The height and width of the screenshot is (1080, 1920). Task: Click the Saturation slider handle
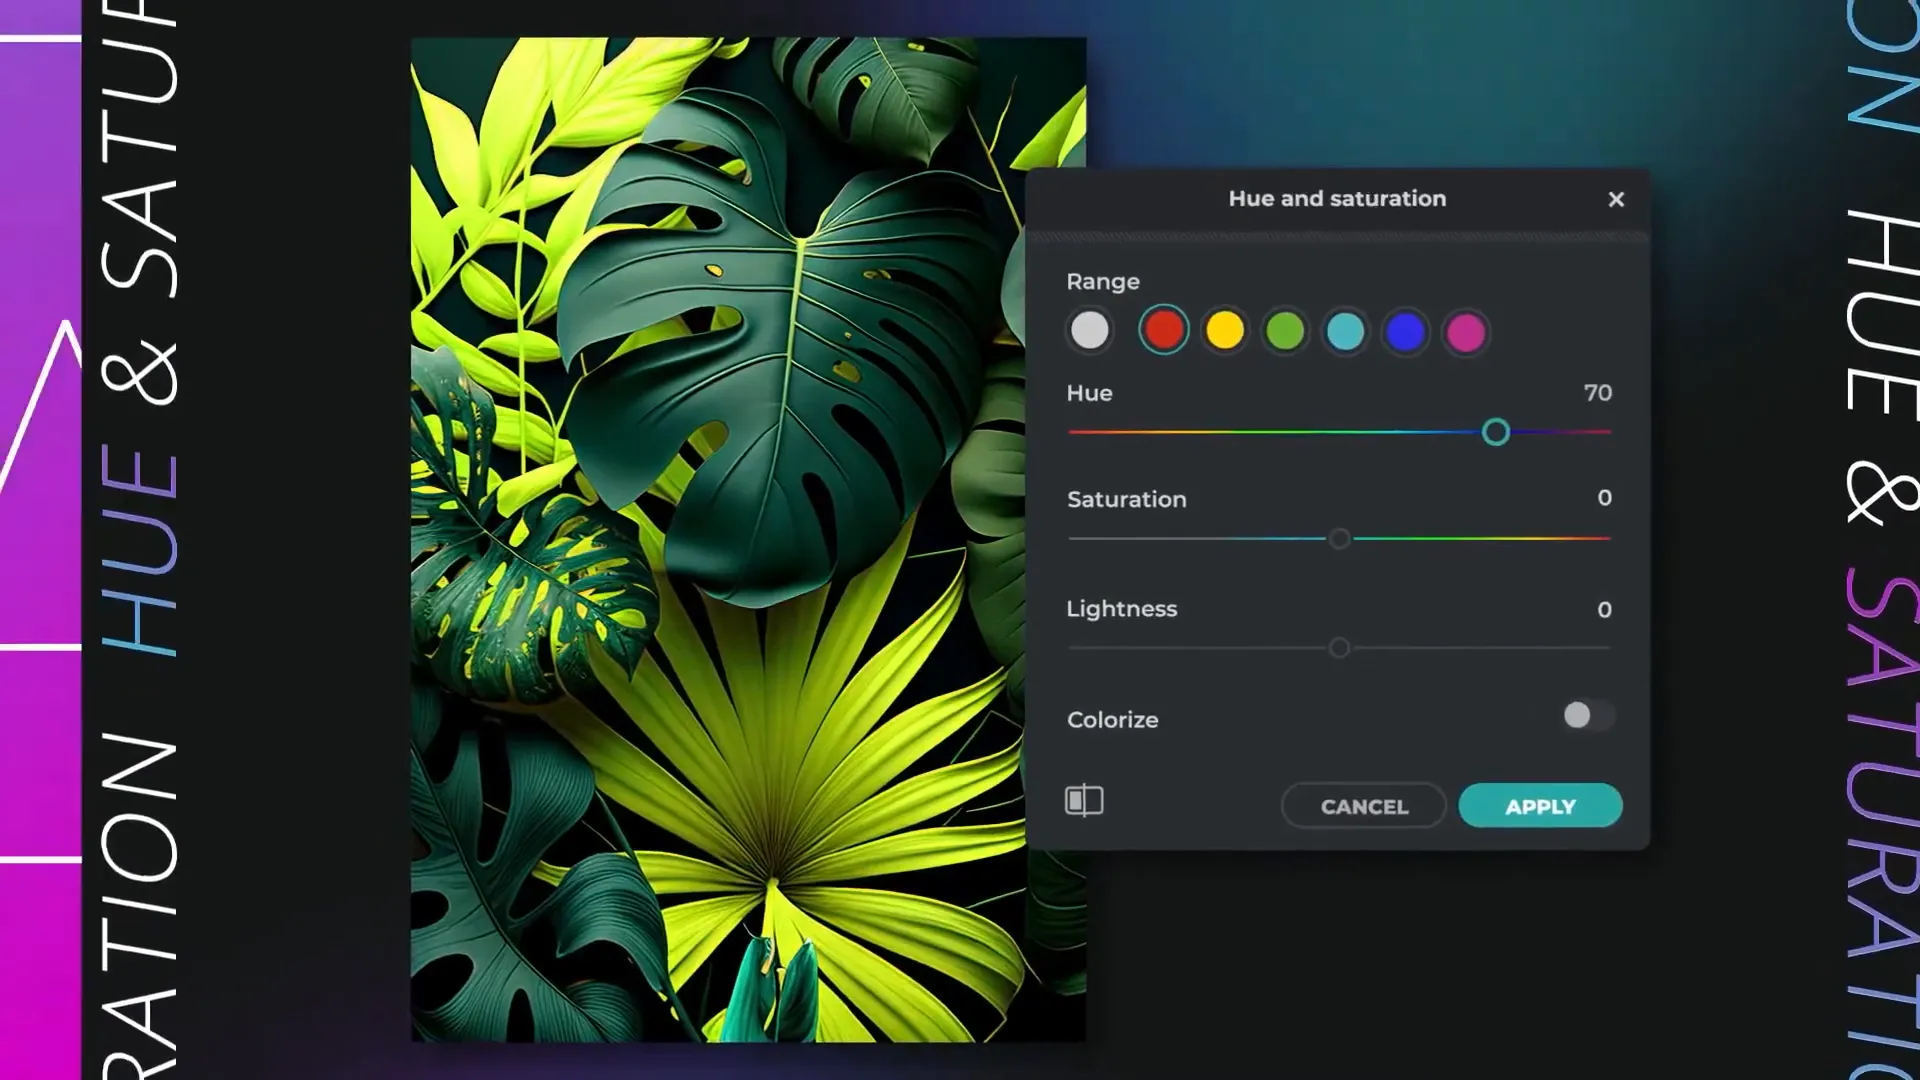point(1339,539)
